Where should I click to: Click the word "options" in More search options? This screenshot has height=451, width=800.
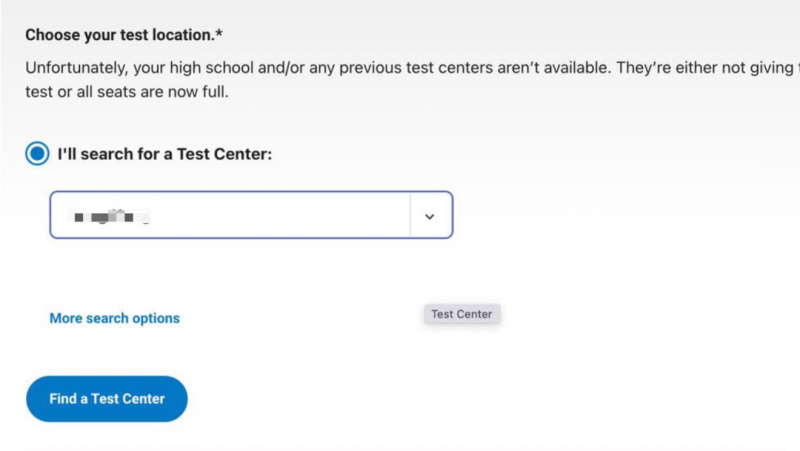pos(156,318)
